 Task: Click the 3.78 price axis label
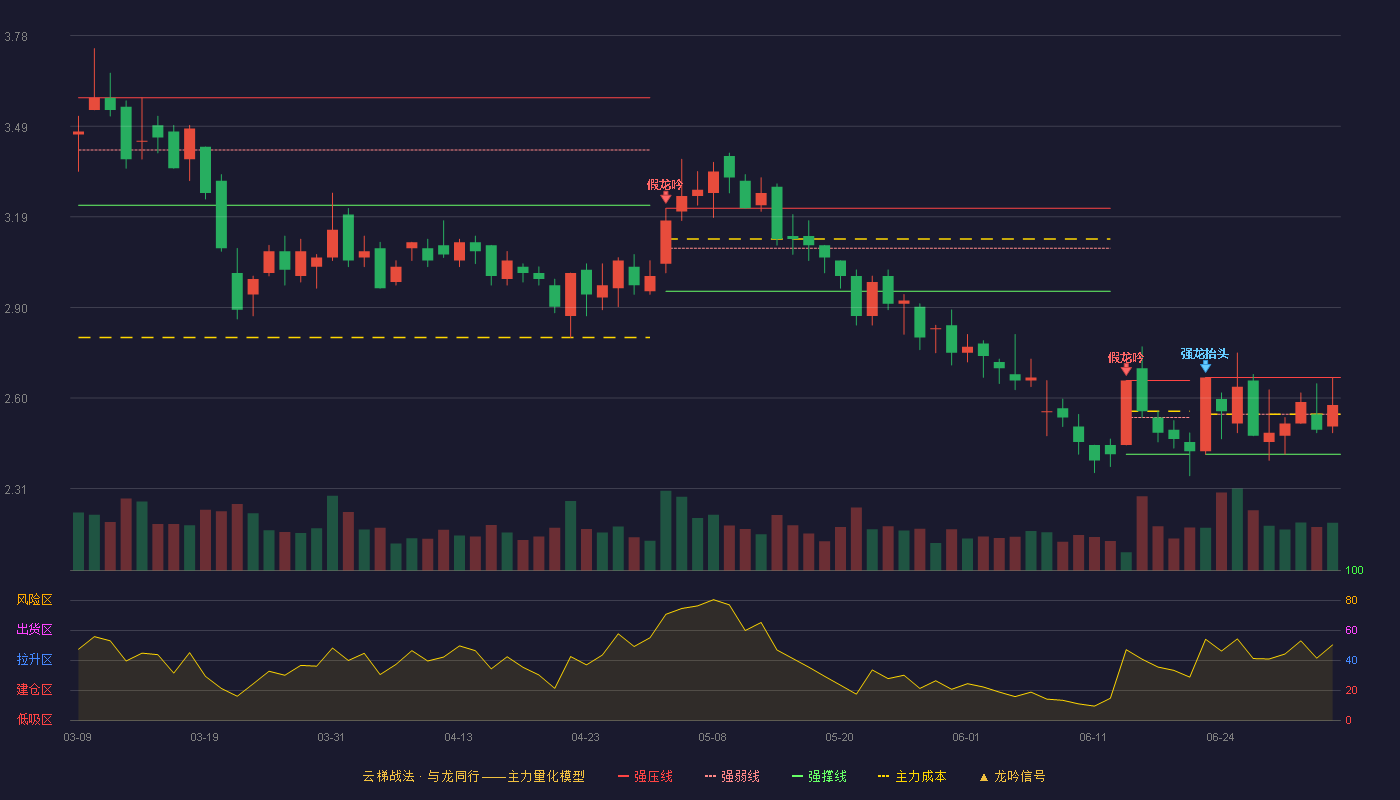click(x=16, y=37)
